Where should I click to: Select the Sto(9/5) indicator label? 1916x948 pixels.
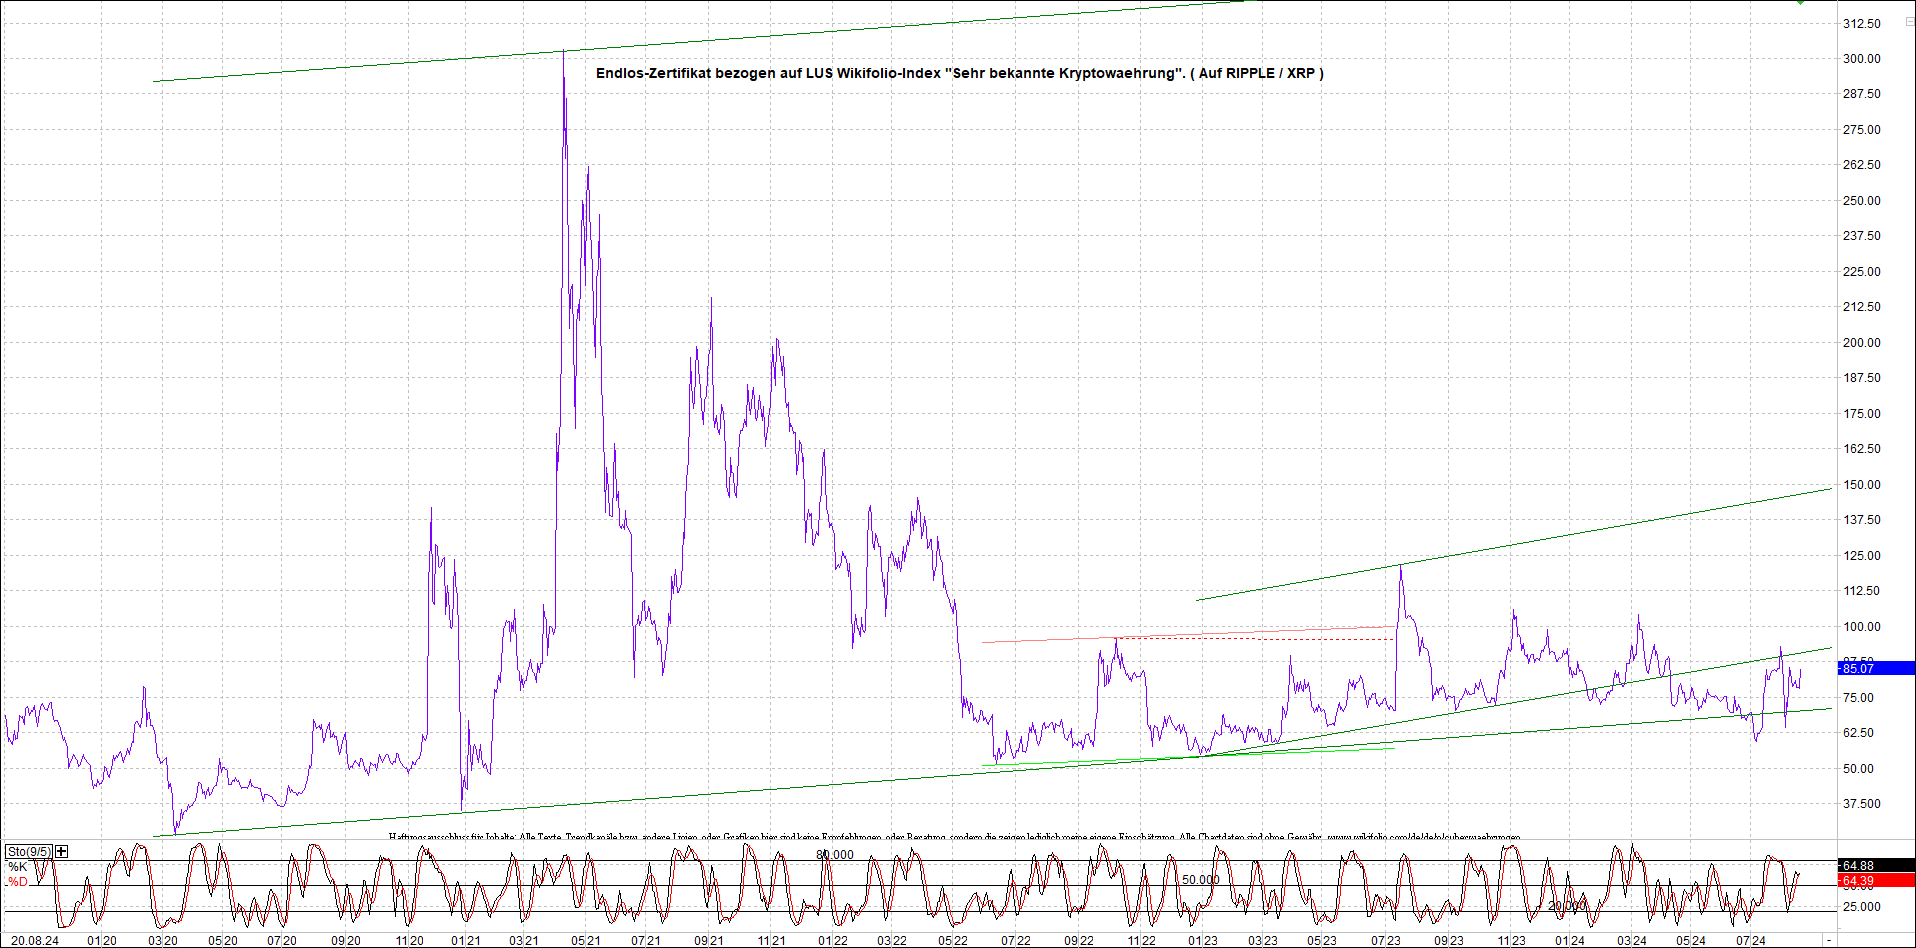tap(29, 852)
